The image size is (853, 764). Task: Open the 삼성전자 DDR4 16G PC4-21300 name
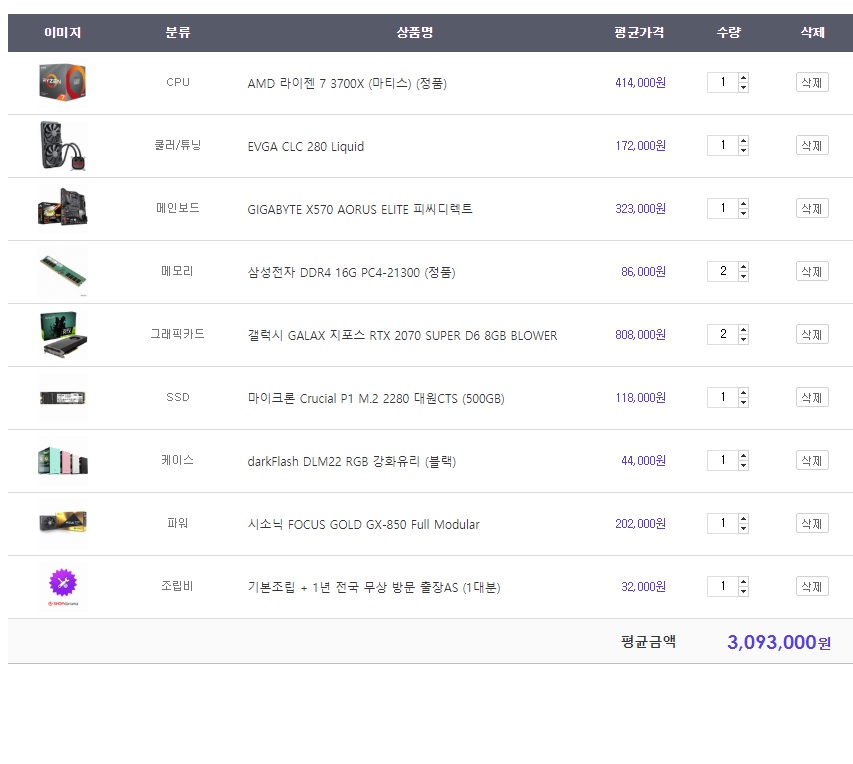tap(351, 272)
